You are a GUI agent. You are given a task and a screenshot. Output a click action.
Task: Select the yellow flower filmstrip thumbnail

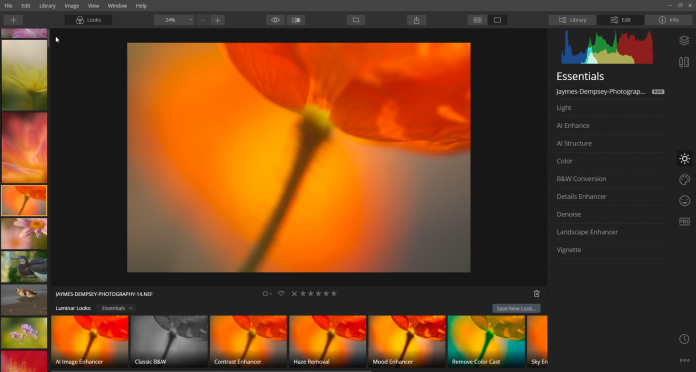coord(24,75)
